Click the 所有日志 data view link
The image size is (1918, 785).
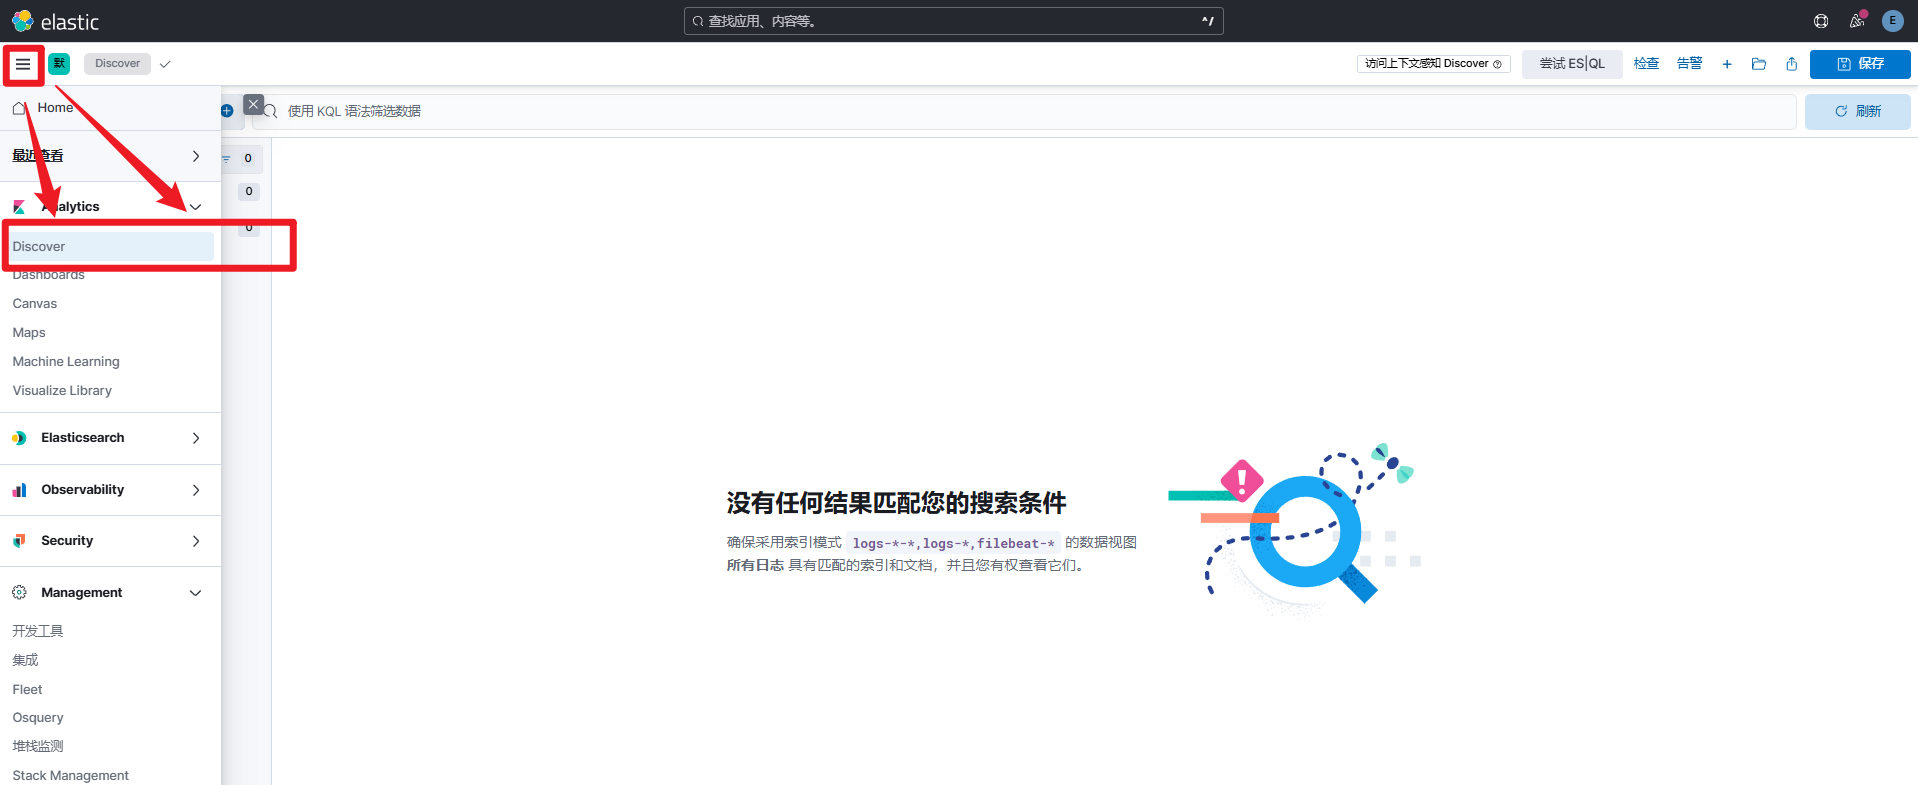coord(755,566)
